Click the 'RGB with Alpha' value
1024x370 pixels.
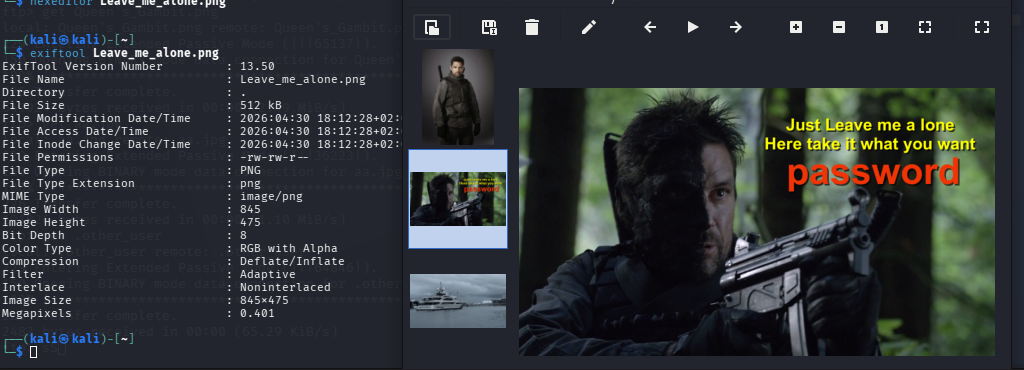[x=289, y=249]
